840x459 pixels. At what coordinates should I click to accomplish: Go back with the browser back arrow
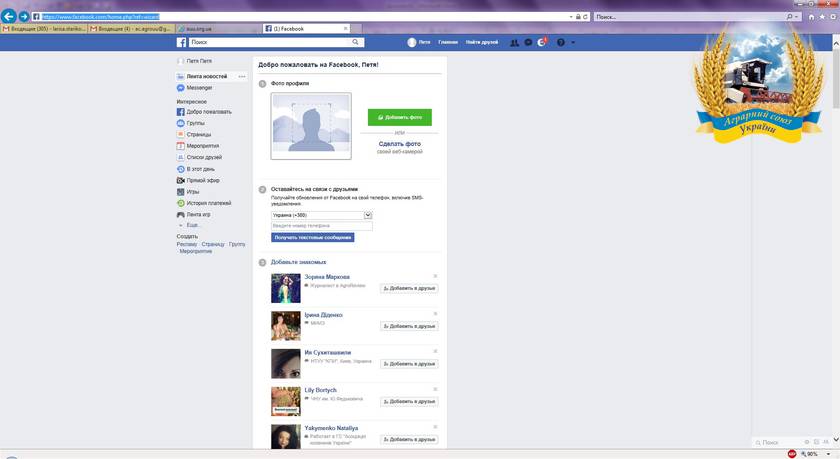(9, 17)
